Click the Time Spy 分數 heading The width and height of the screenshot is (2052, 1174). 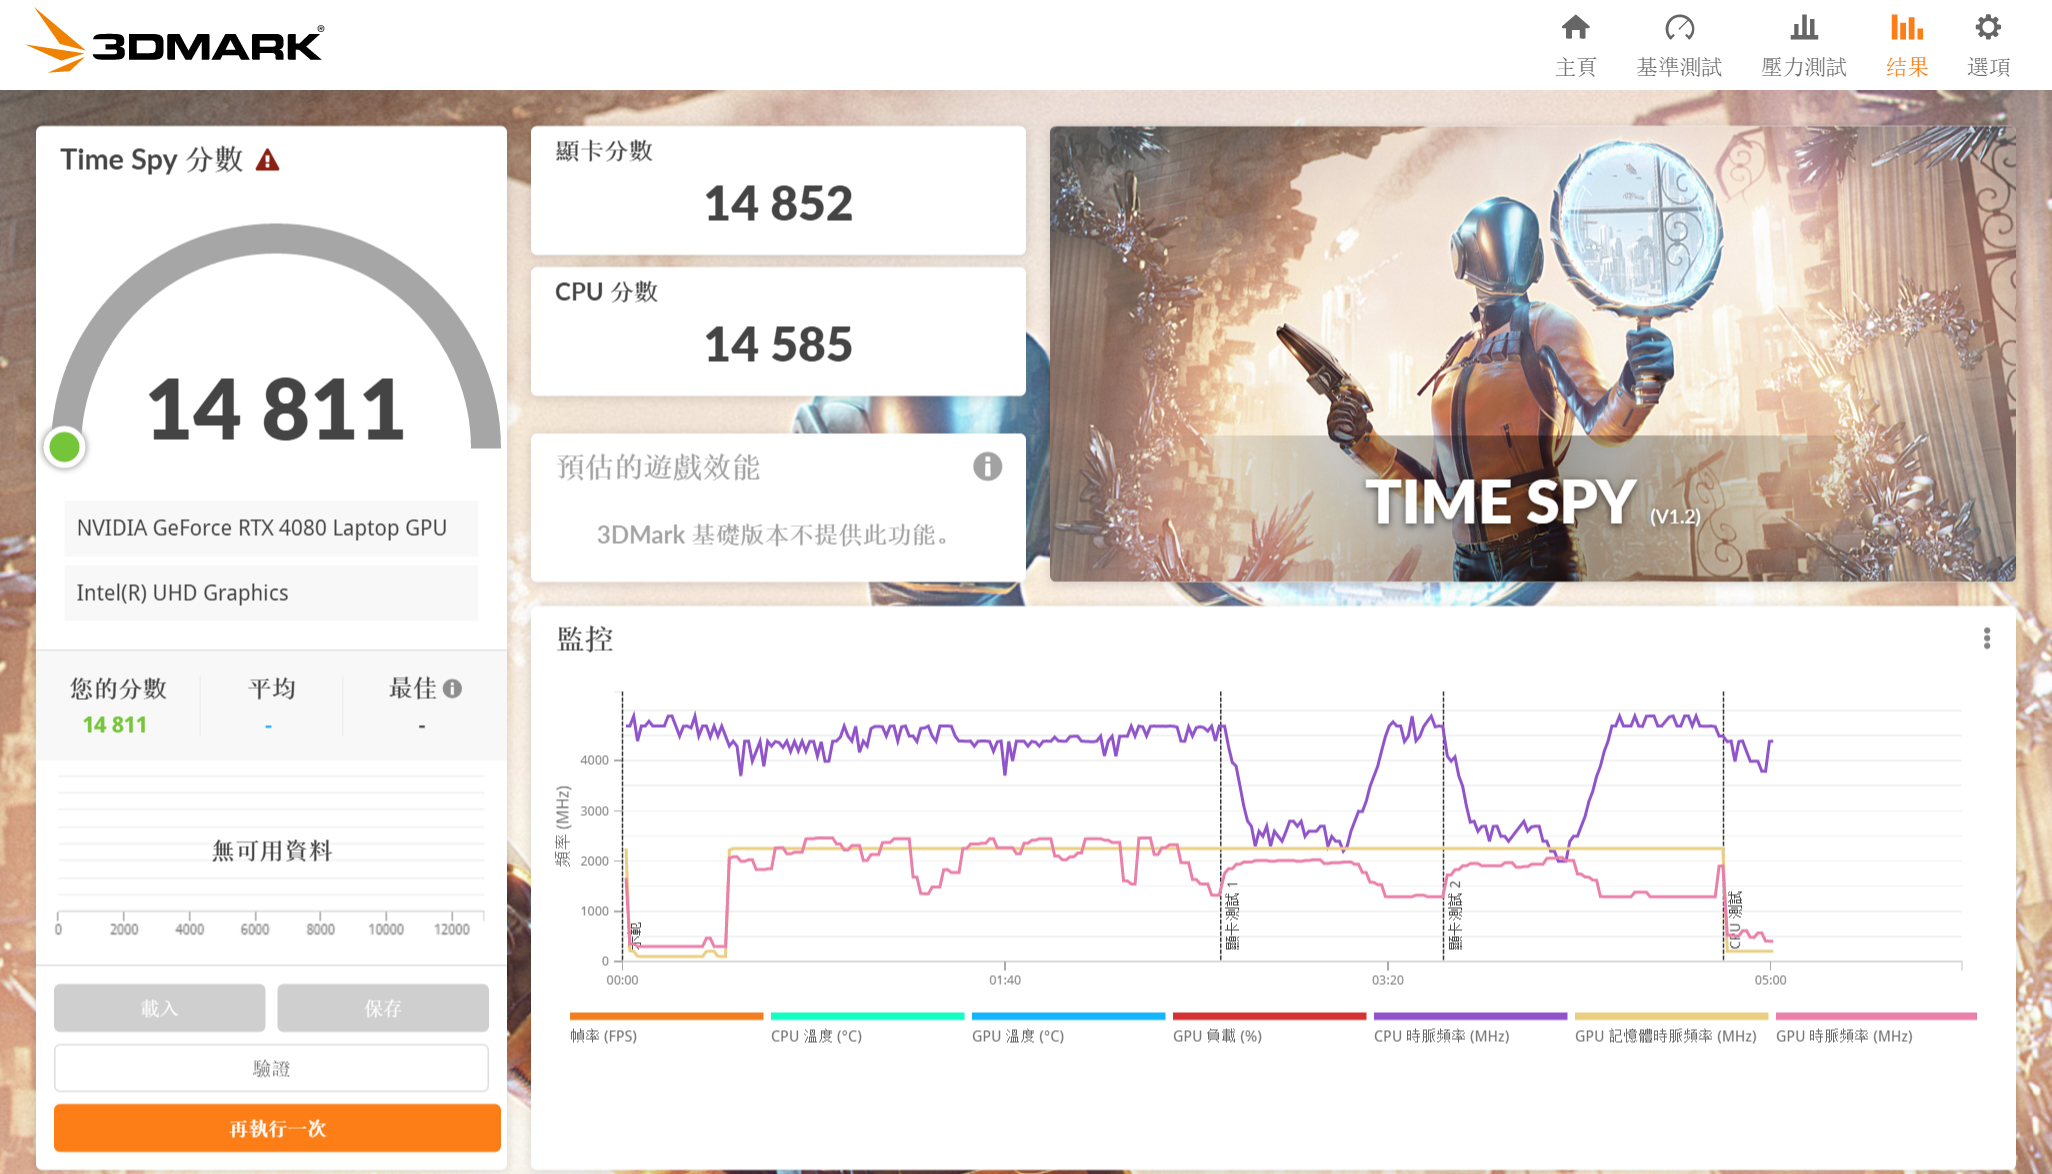151,160
